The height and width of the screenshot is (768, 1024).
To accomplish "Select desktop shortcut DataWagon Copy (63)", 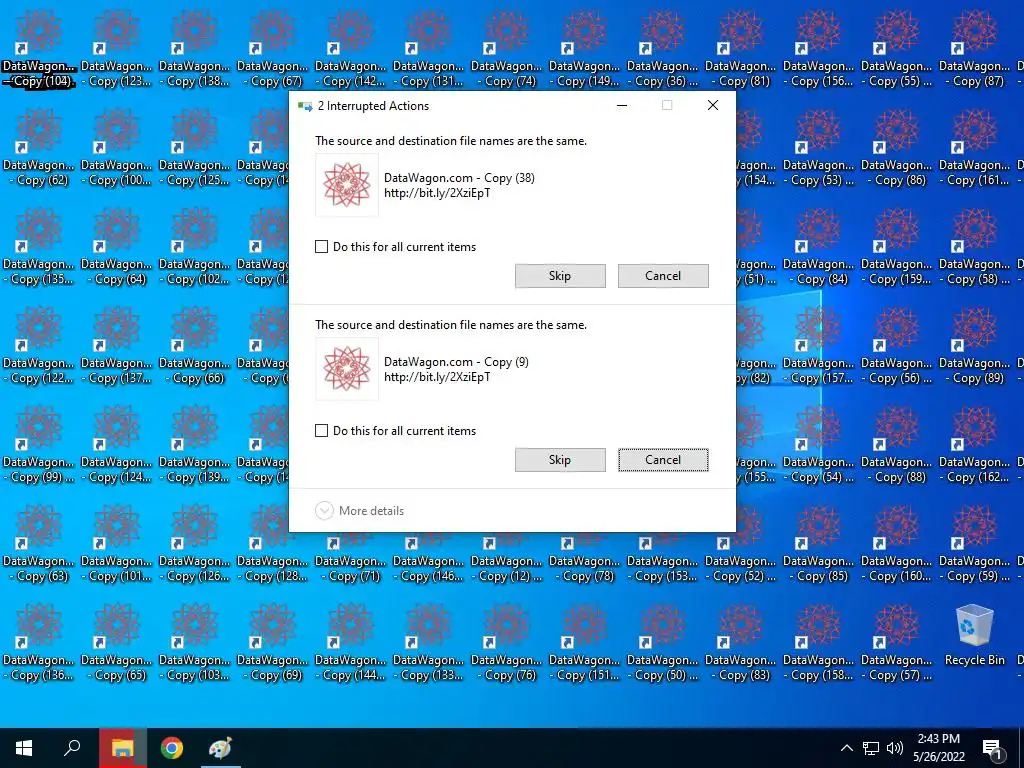I will pos(39,543).
